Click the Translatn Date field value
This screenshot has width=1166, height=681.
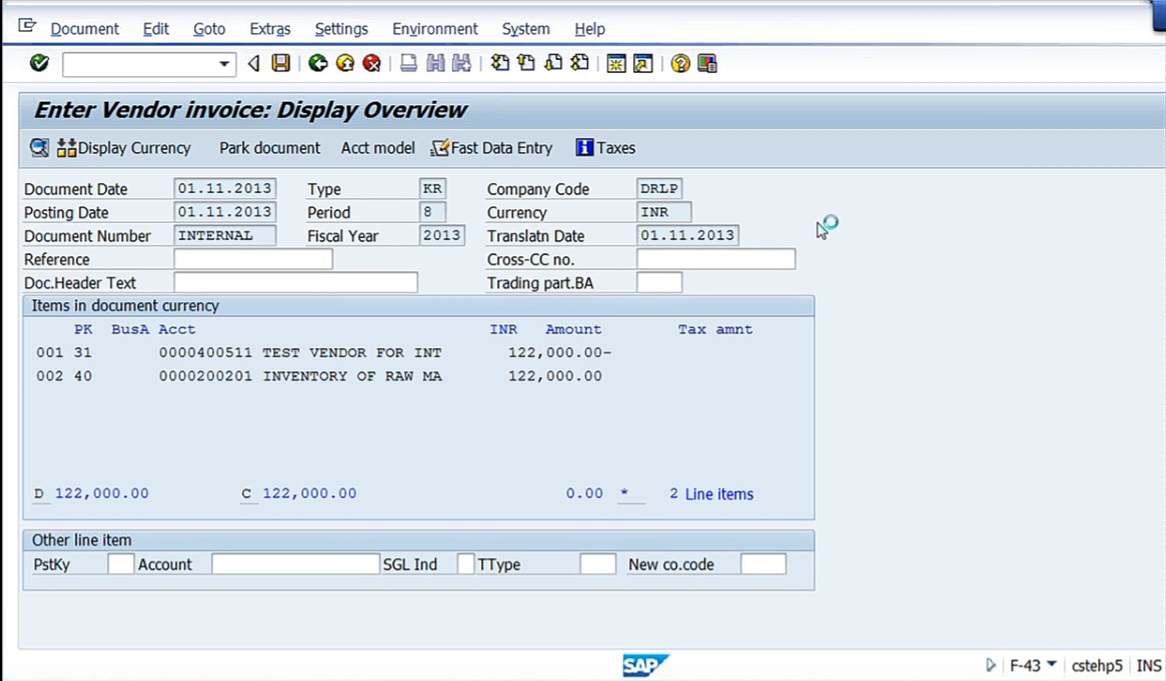[688, 236]
